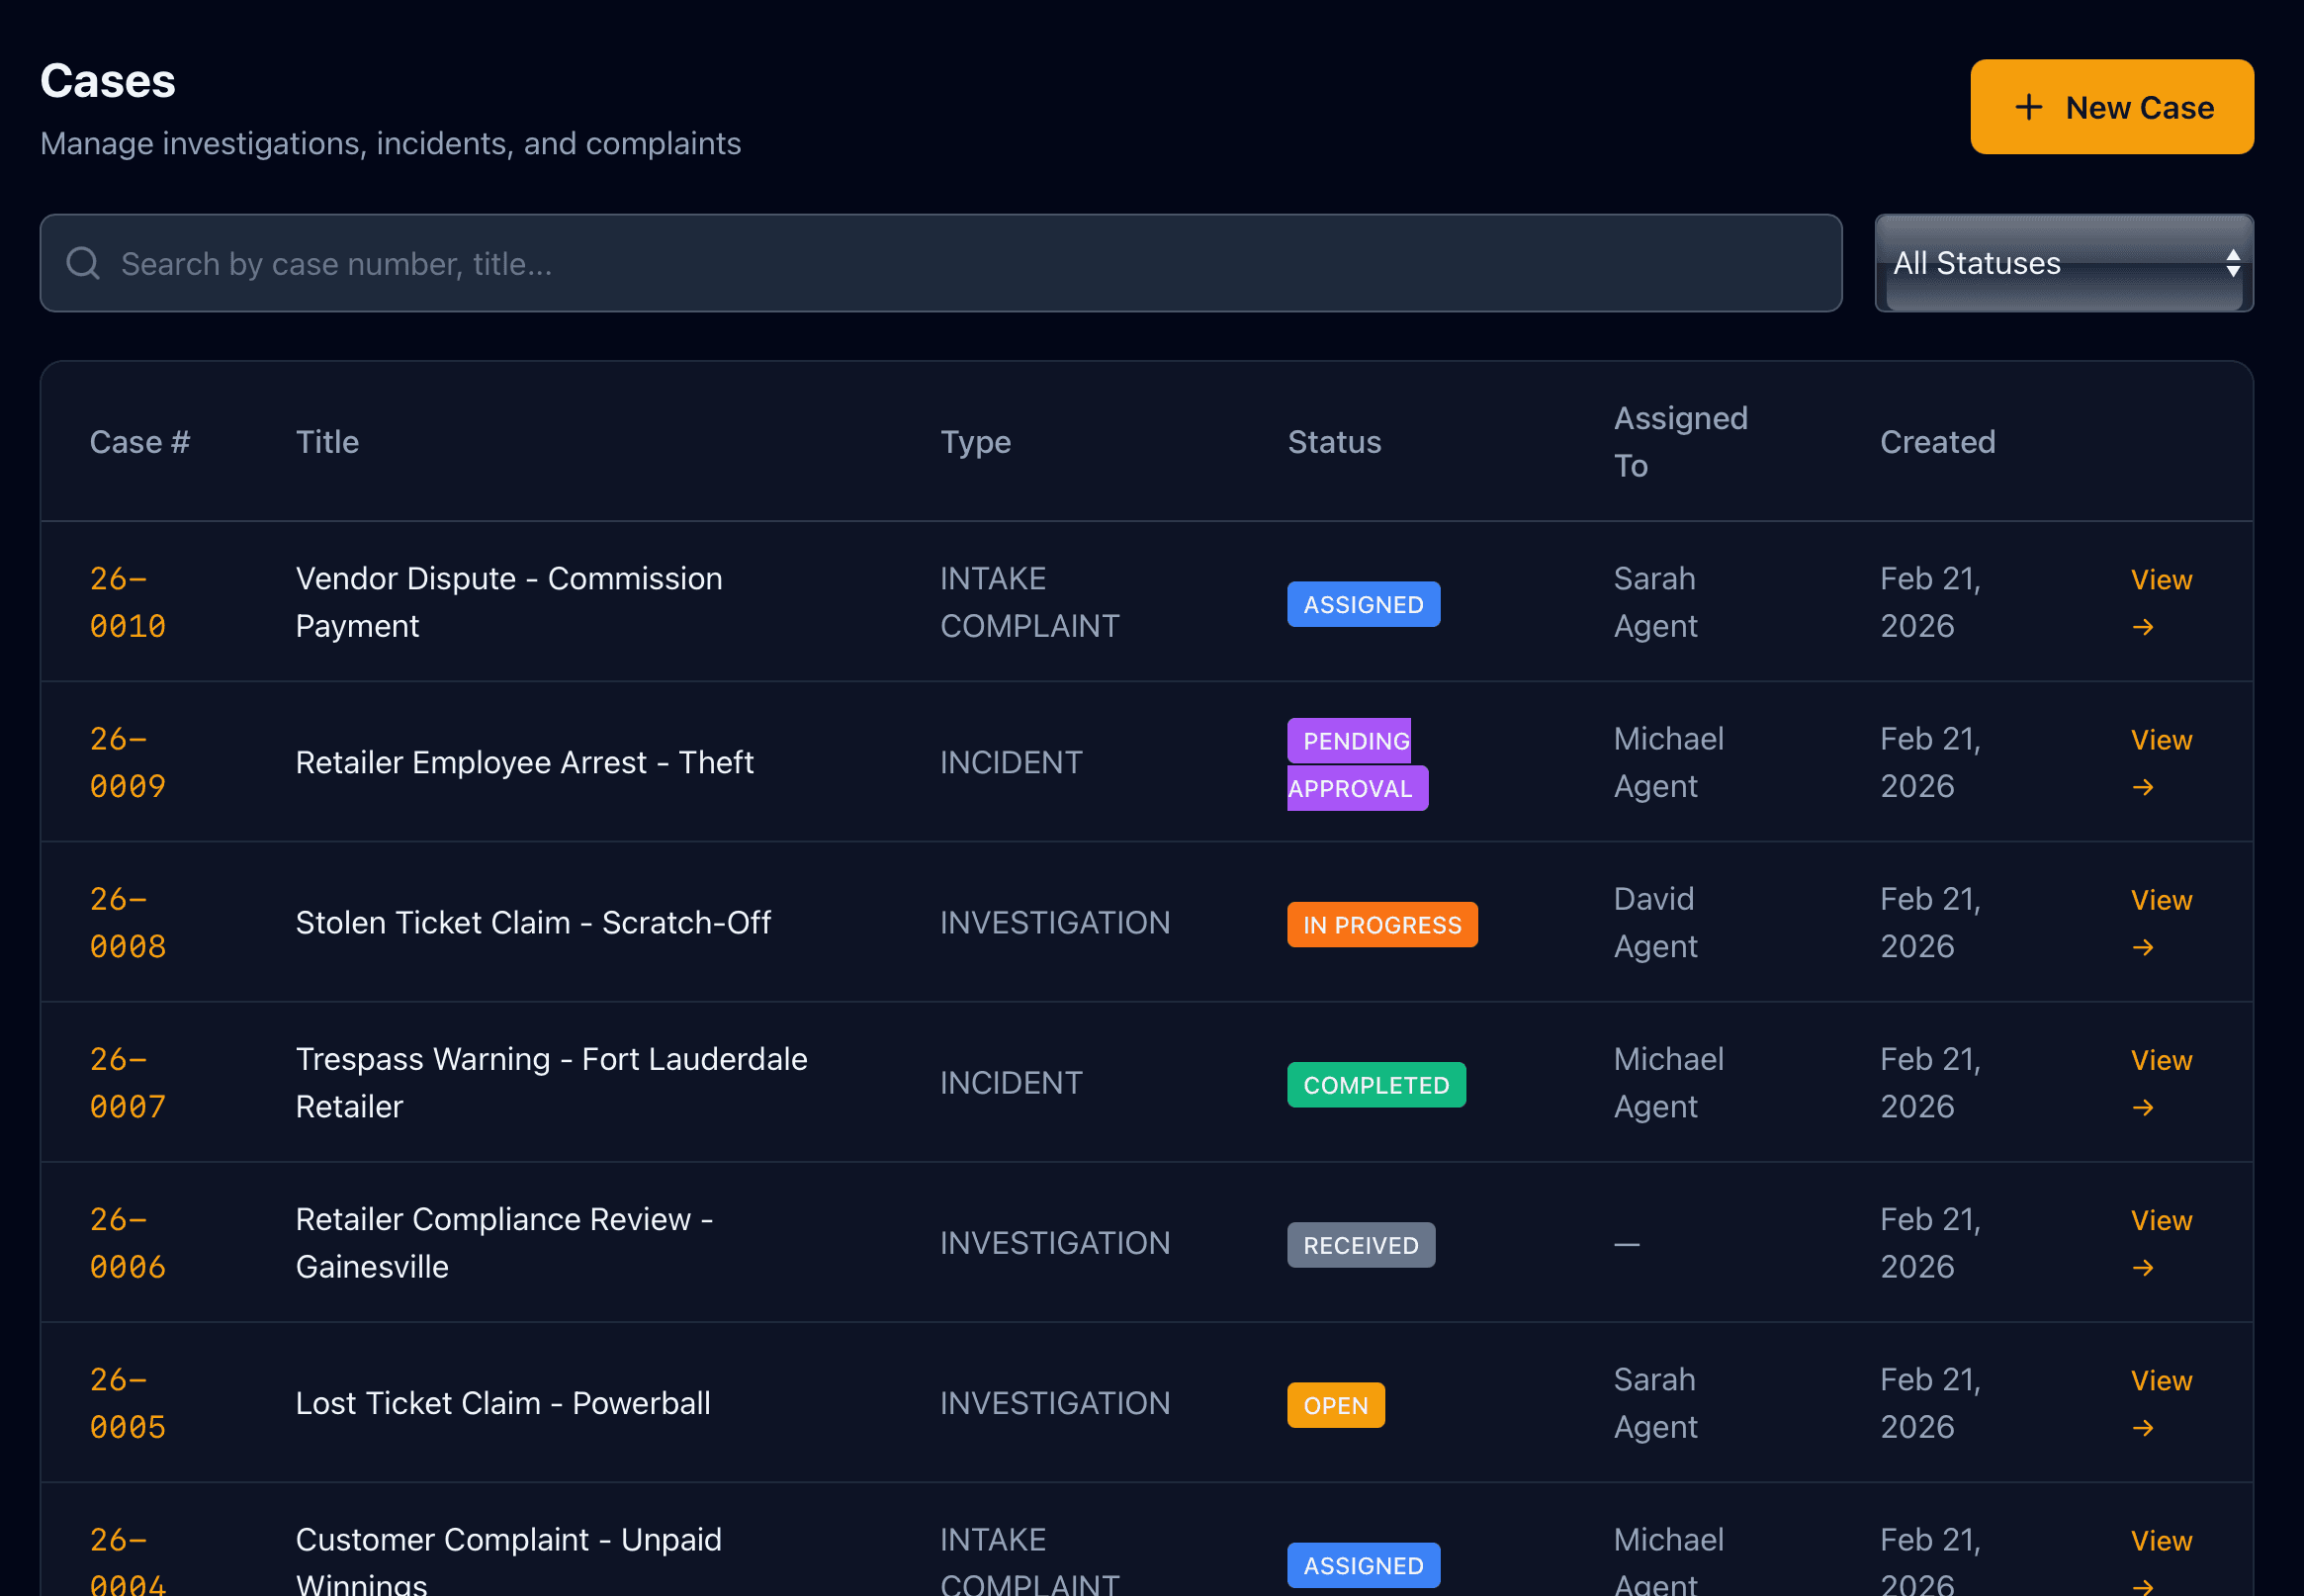Open case number 26-0006
This screenshot has height=1596, width=2304.
pos(127,1242)
